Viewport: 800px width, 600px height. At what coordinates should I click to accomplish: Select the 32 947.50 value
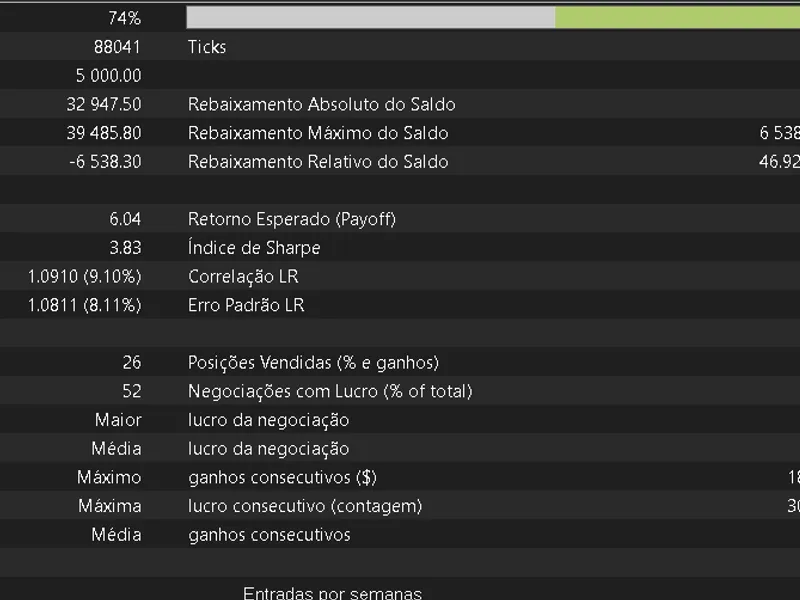click(104, 104)
